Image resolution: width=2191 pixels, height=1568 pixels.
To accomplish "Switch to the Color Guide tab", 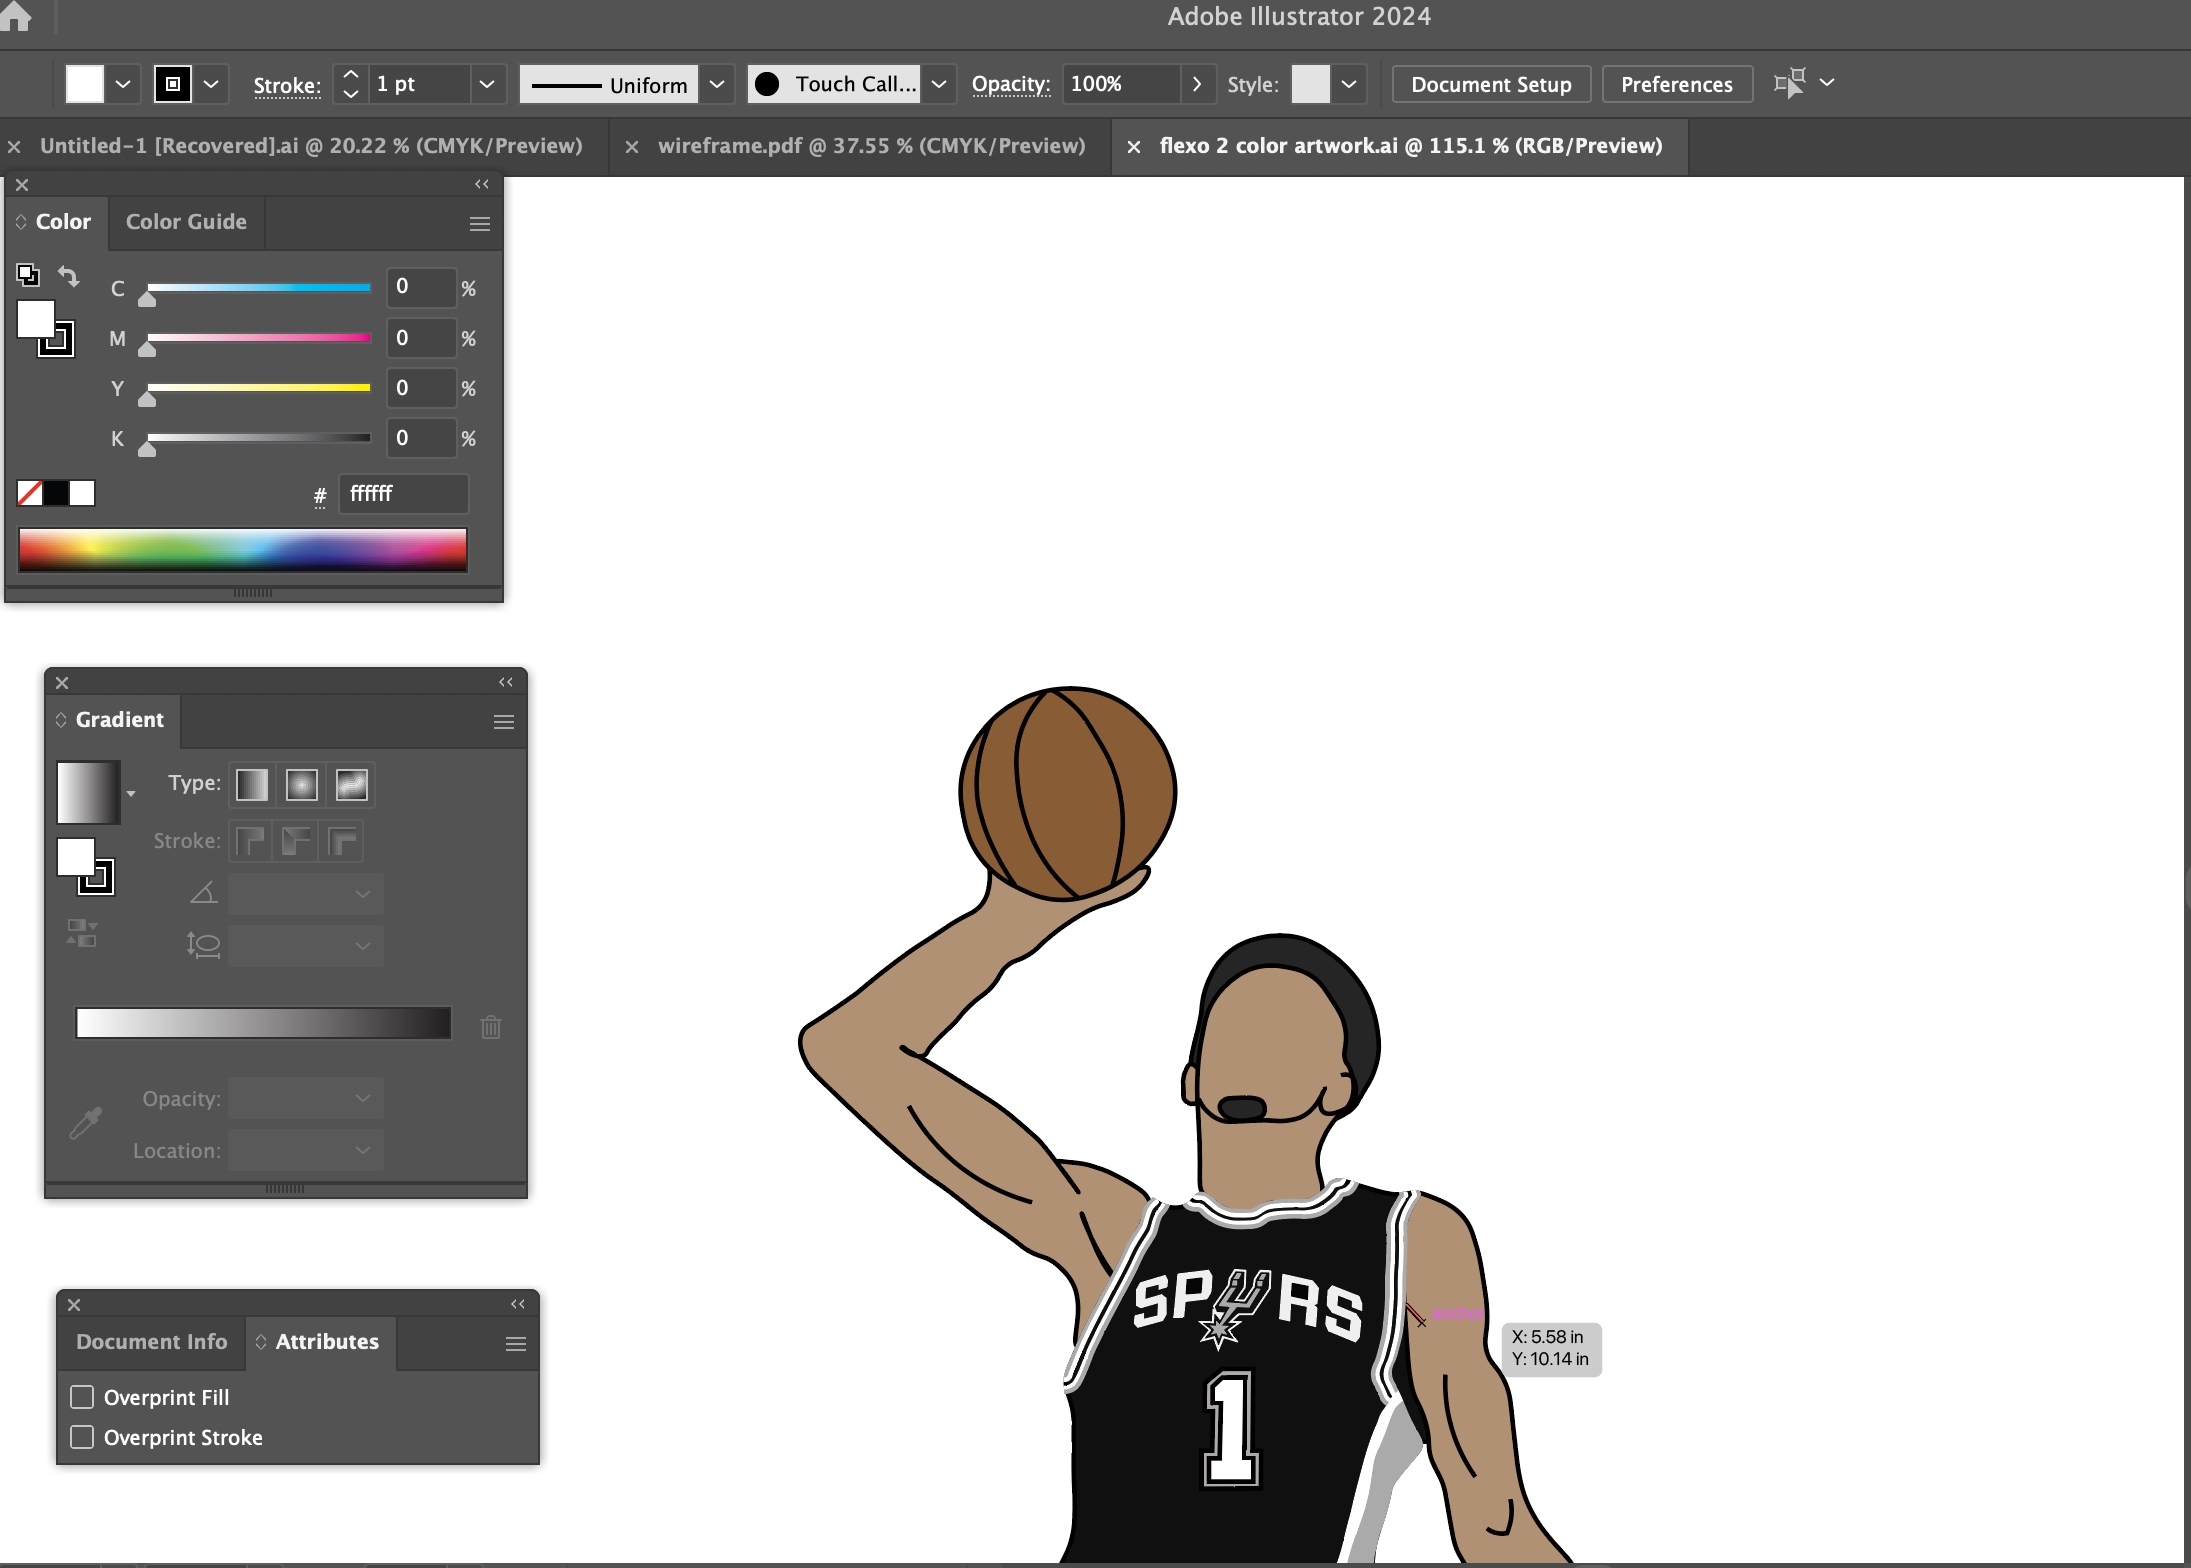I will click(186, 222).
